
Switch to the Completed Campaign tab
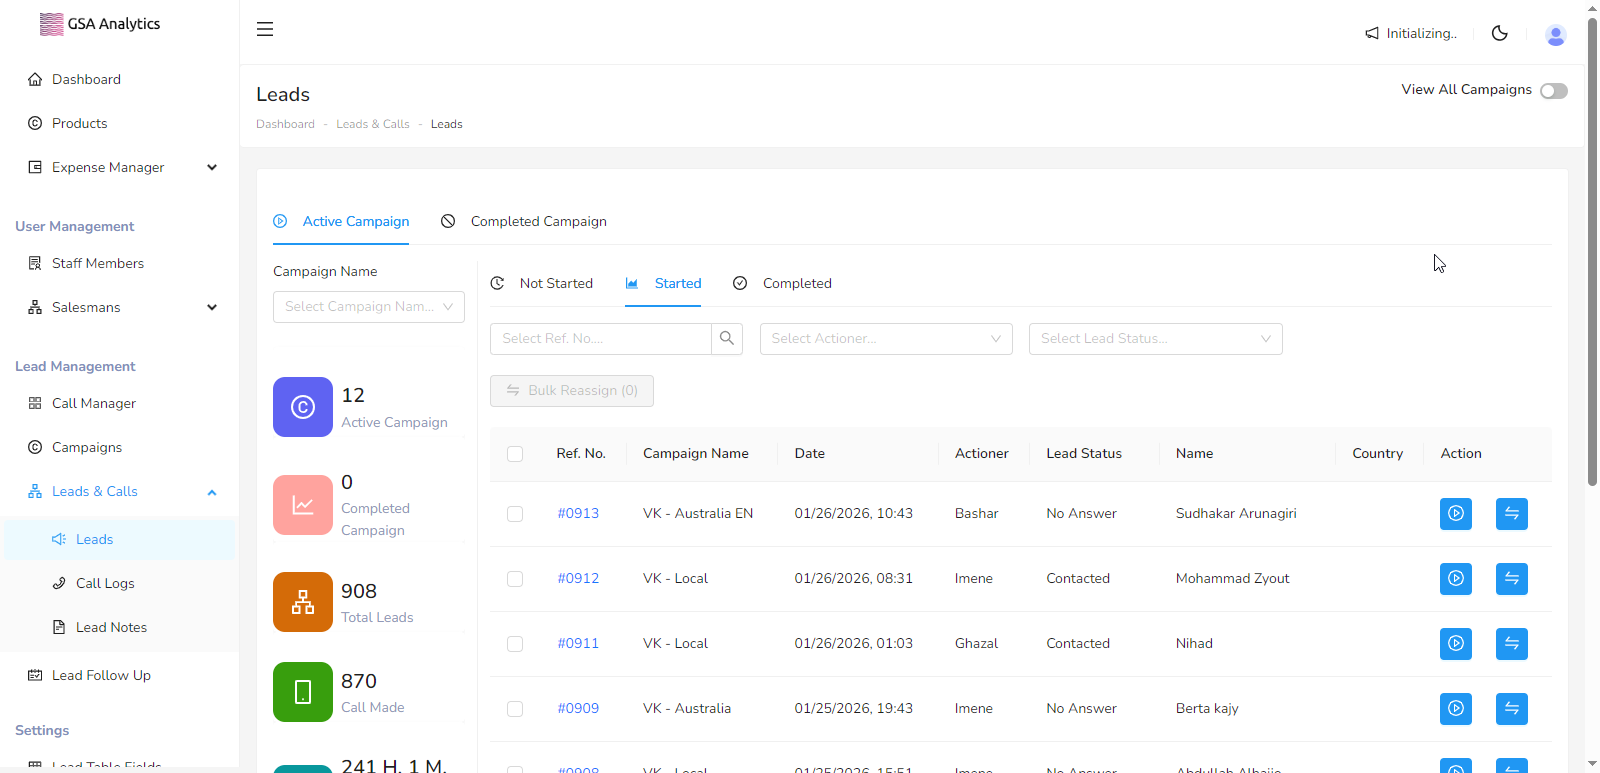[524, 222]
